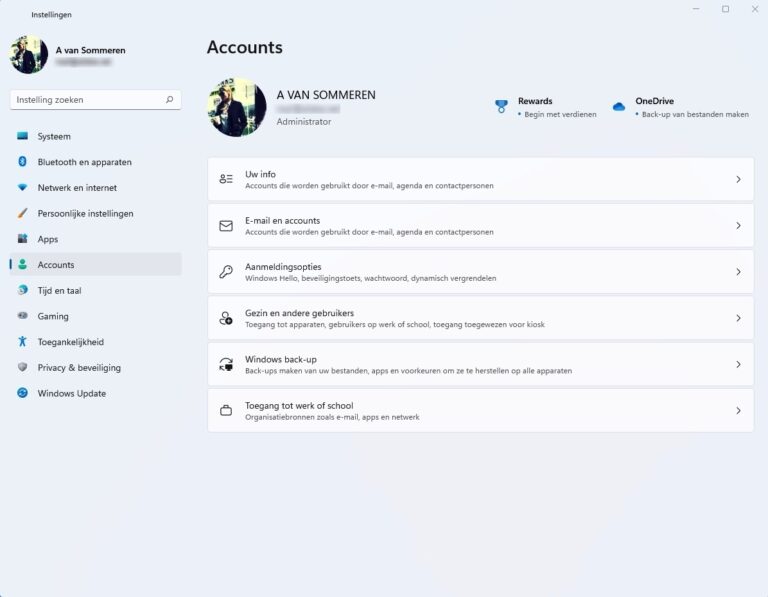768x597 pixels.
Task: Open Windows back-up settings
Action: coord(480,364)
